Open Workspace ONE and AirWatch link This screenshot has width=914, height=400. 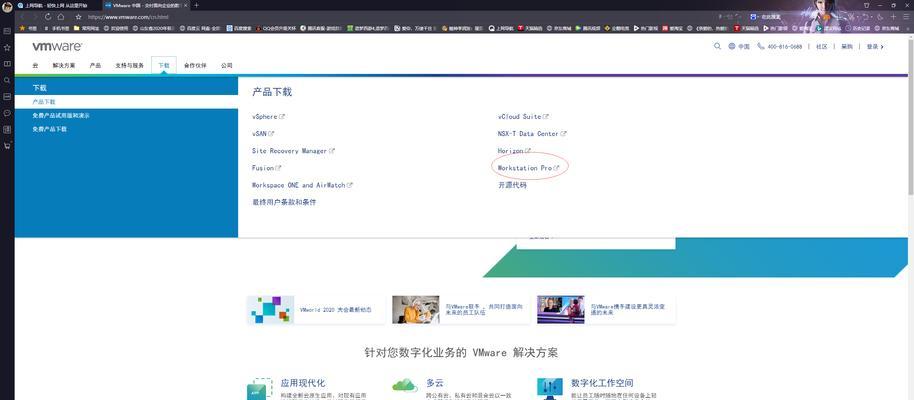pyautogui.click(x=302, y=185)
